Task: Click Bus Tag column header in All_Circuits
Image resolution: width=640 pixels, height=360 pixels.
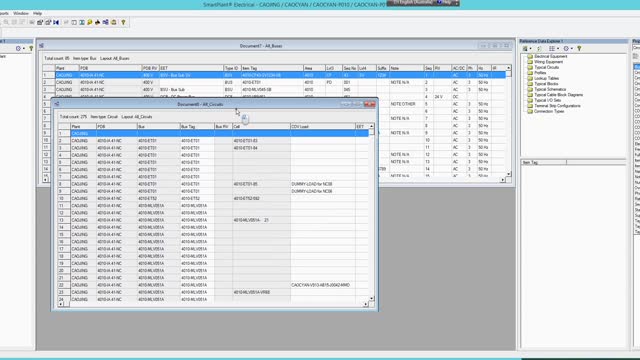Action: point(197,127)
